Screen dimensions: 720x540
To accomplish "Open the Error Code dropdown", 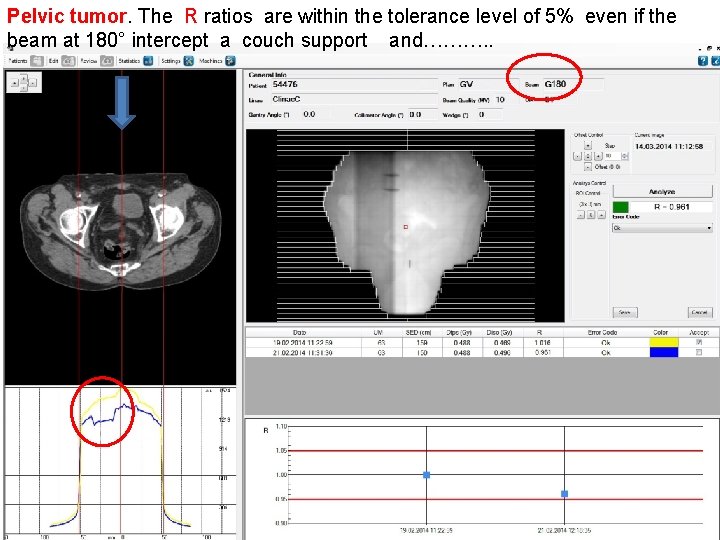I will click(x=662, y=228).
